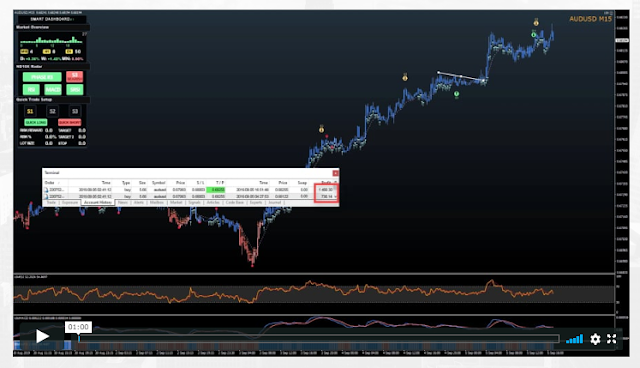Select the S1 quick trade setup

pos(30,111)
